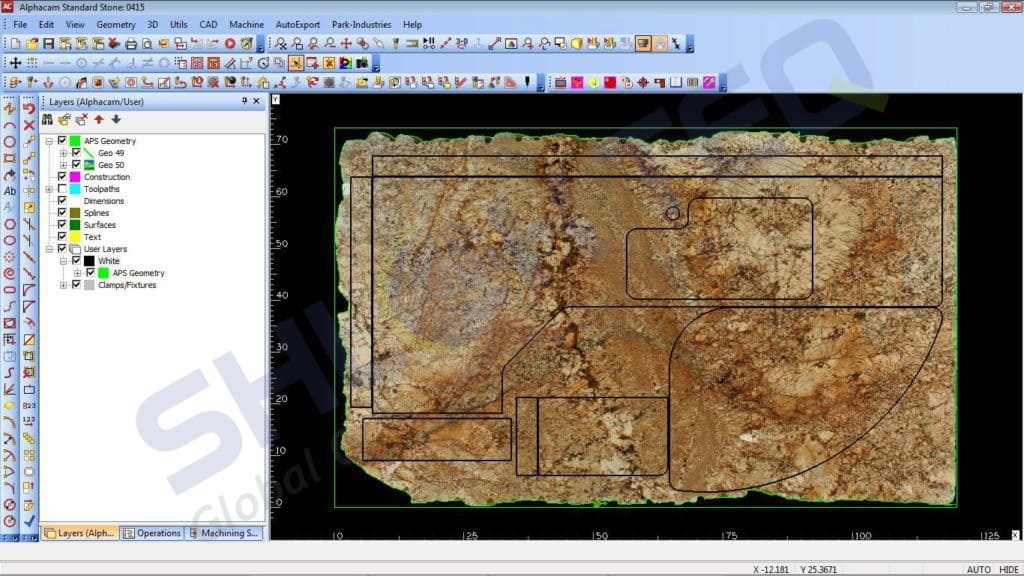Click the Print icon in toolbar
The height and width of the screenshot is (576, 1024).
[x=131, y=44]
